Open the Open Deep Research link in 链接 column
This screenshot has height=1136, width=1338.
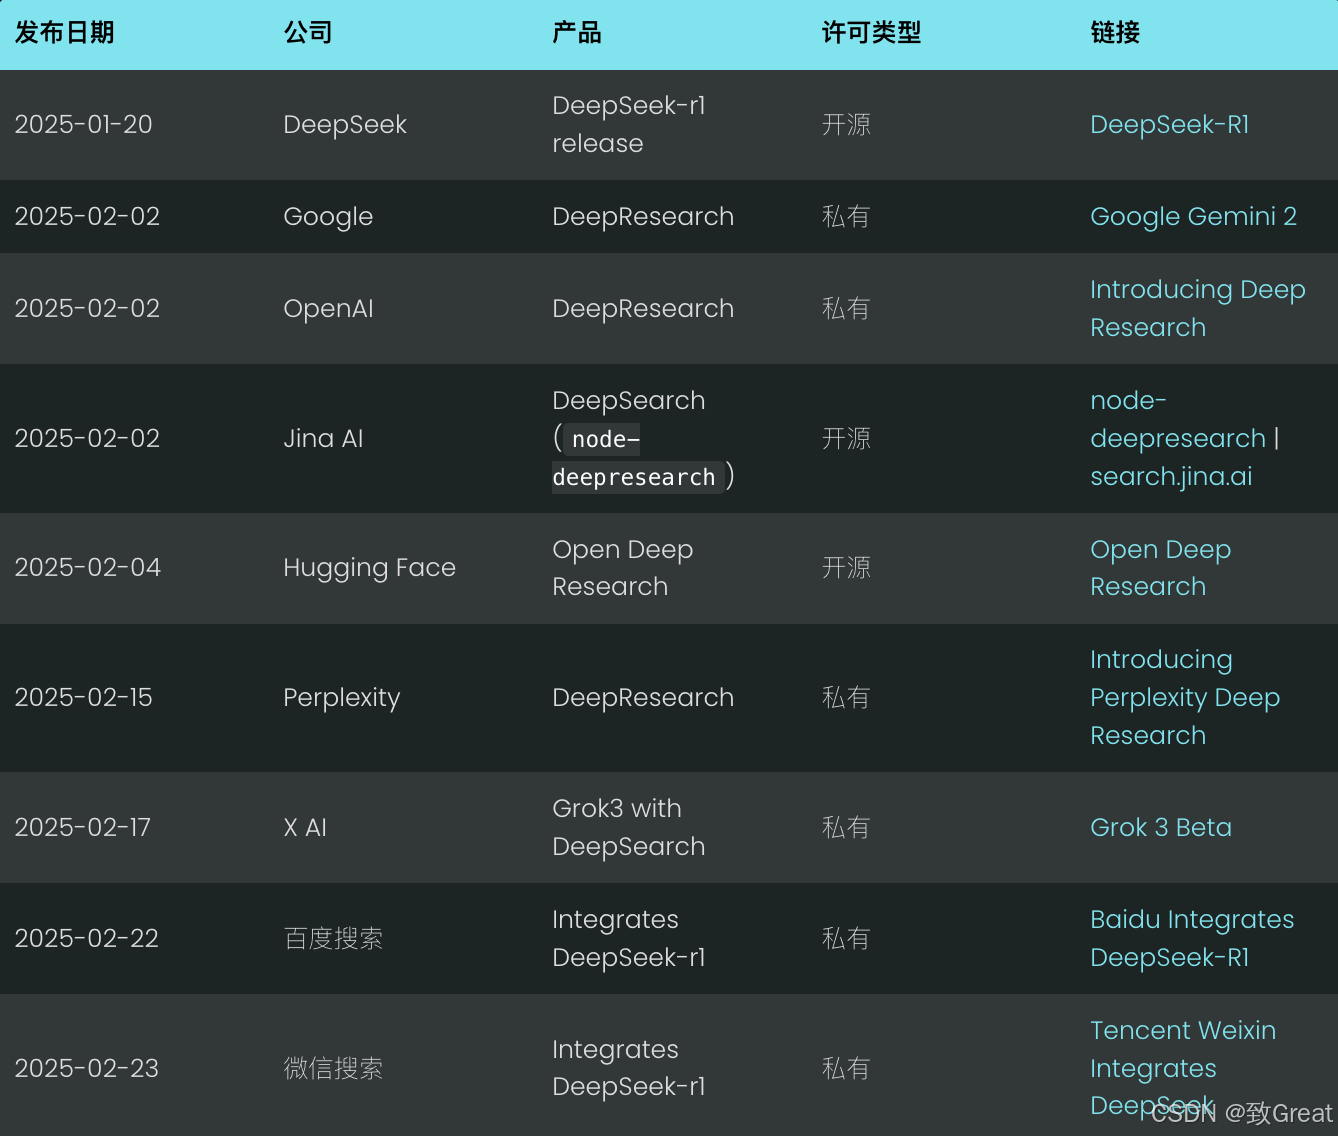point(1160,568)
